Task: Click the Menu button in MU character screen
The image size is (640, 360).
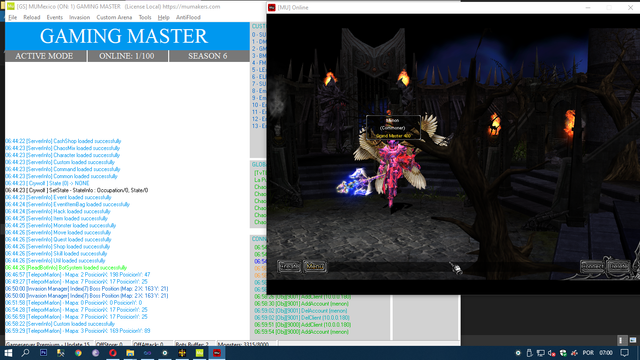Action: (315, 267)
